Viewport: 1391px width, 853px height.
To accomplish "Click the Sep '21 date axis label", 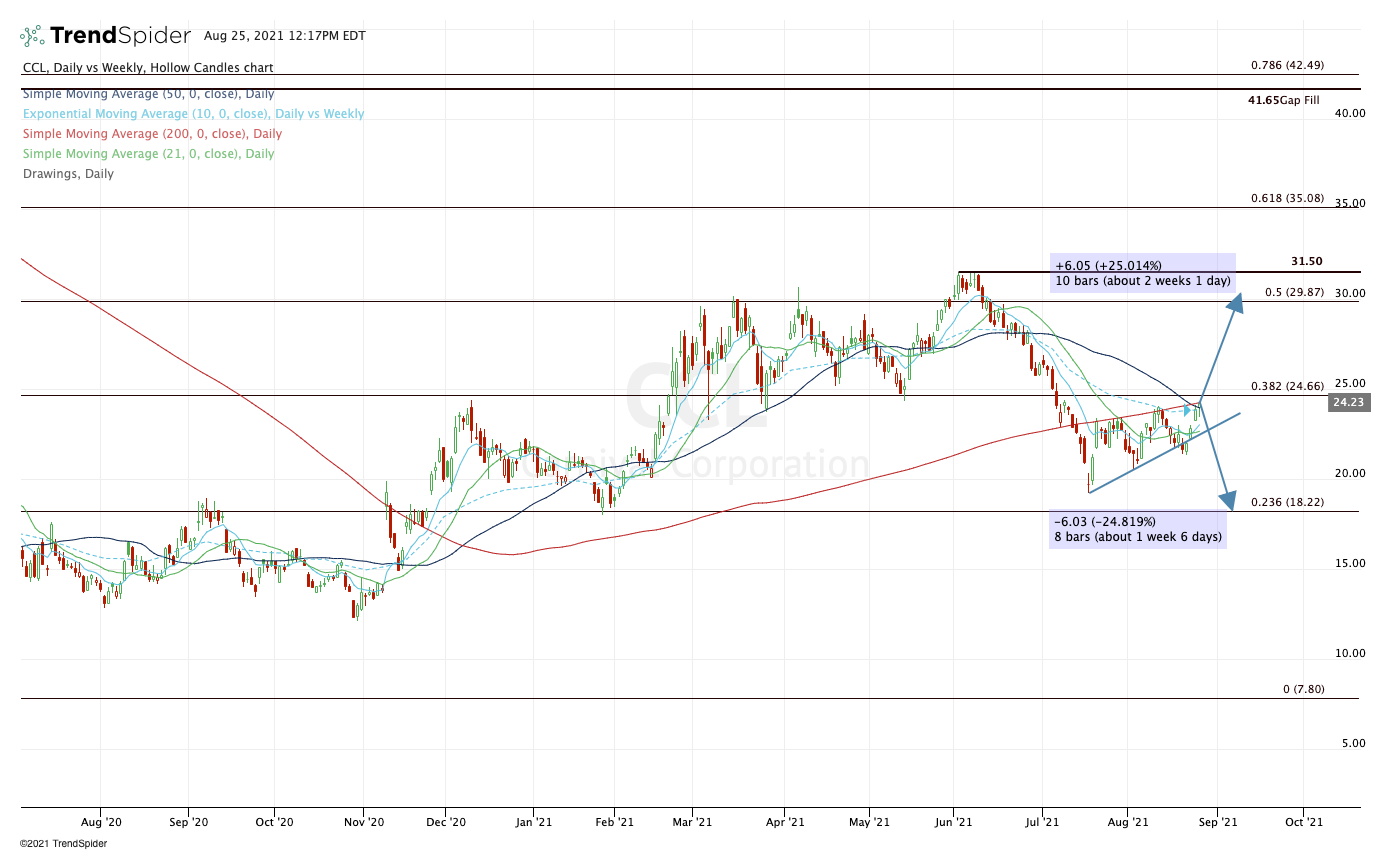I will point(1216,822).
